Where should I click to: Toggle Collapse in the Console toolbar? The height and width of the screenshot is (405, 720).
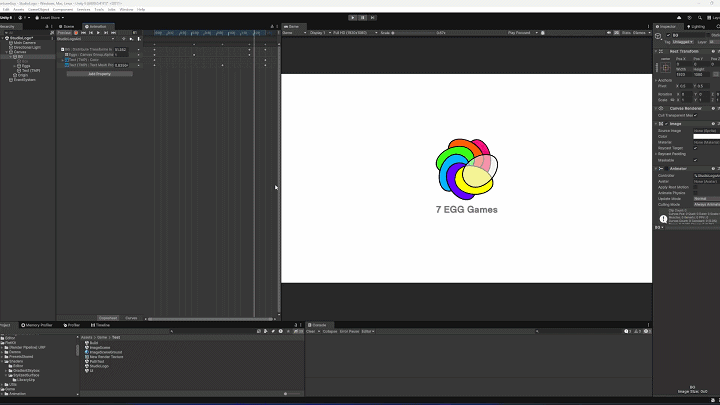tap(330, 332)
